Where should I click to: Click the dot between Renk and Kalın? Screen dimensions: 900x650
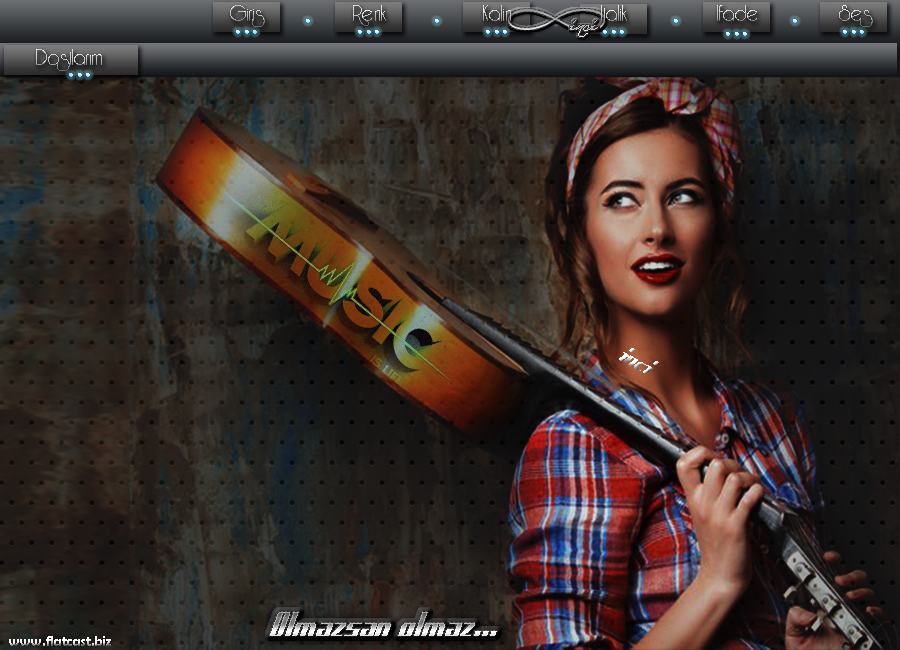click(436, 20)
